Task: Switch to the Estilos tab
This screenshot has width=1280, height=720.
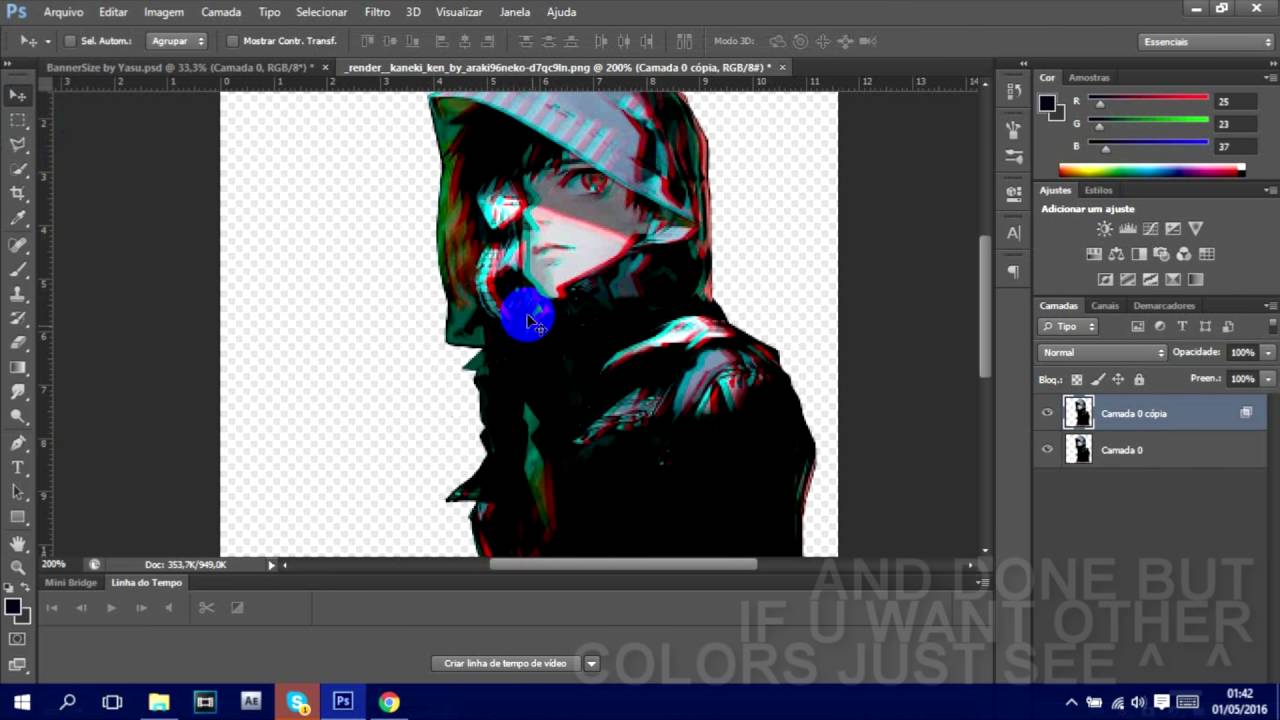Action: (x=1098, y=190)
